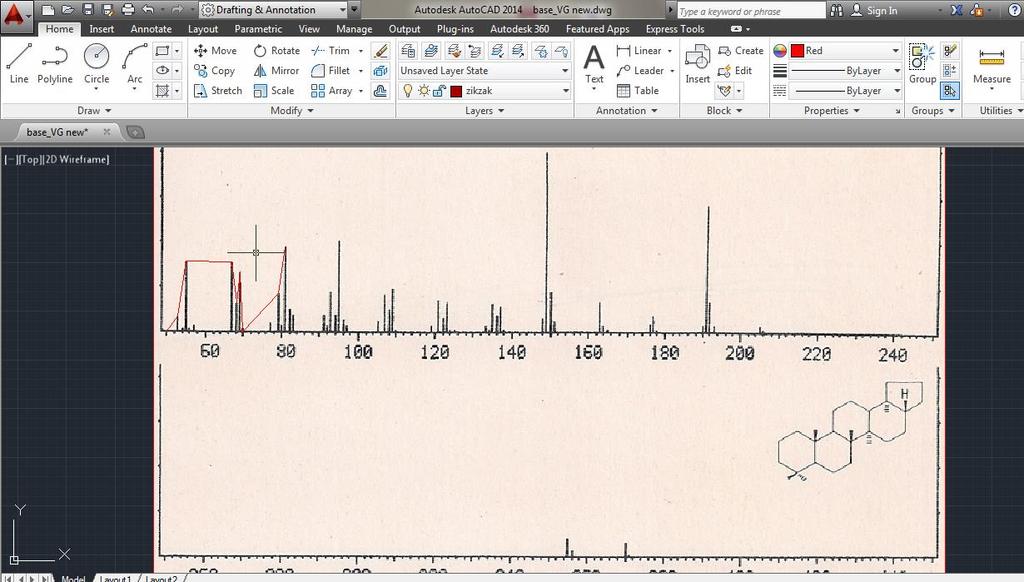
Task: Open the Express Tools tab
Action: (x=675, y=29)
